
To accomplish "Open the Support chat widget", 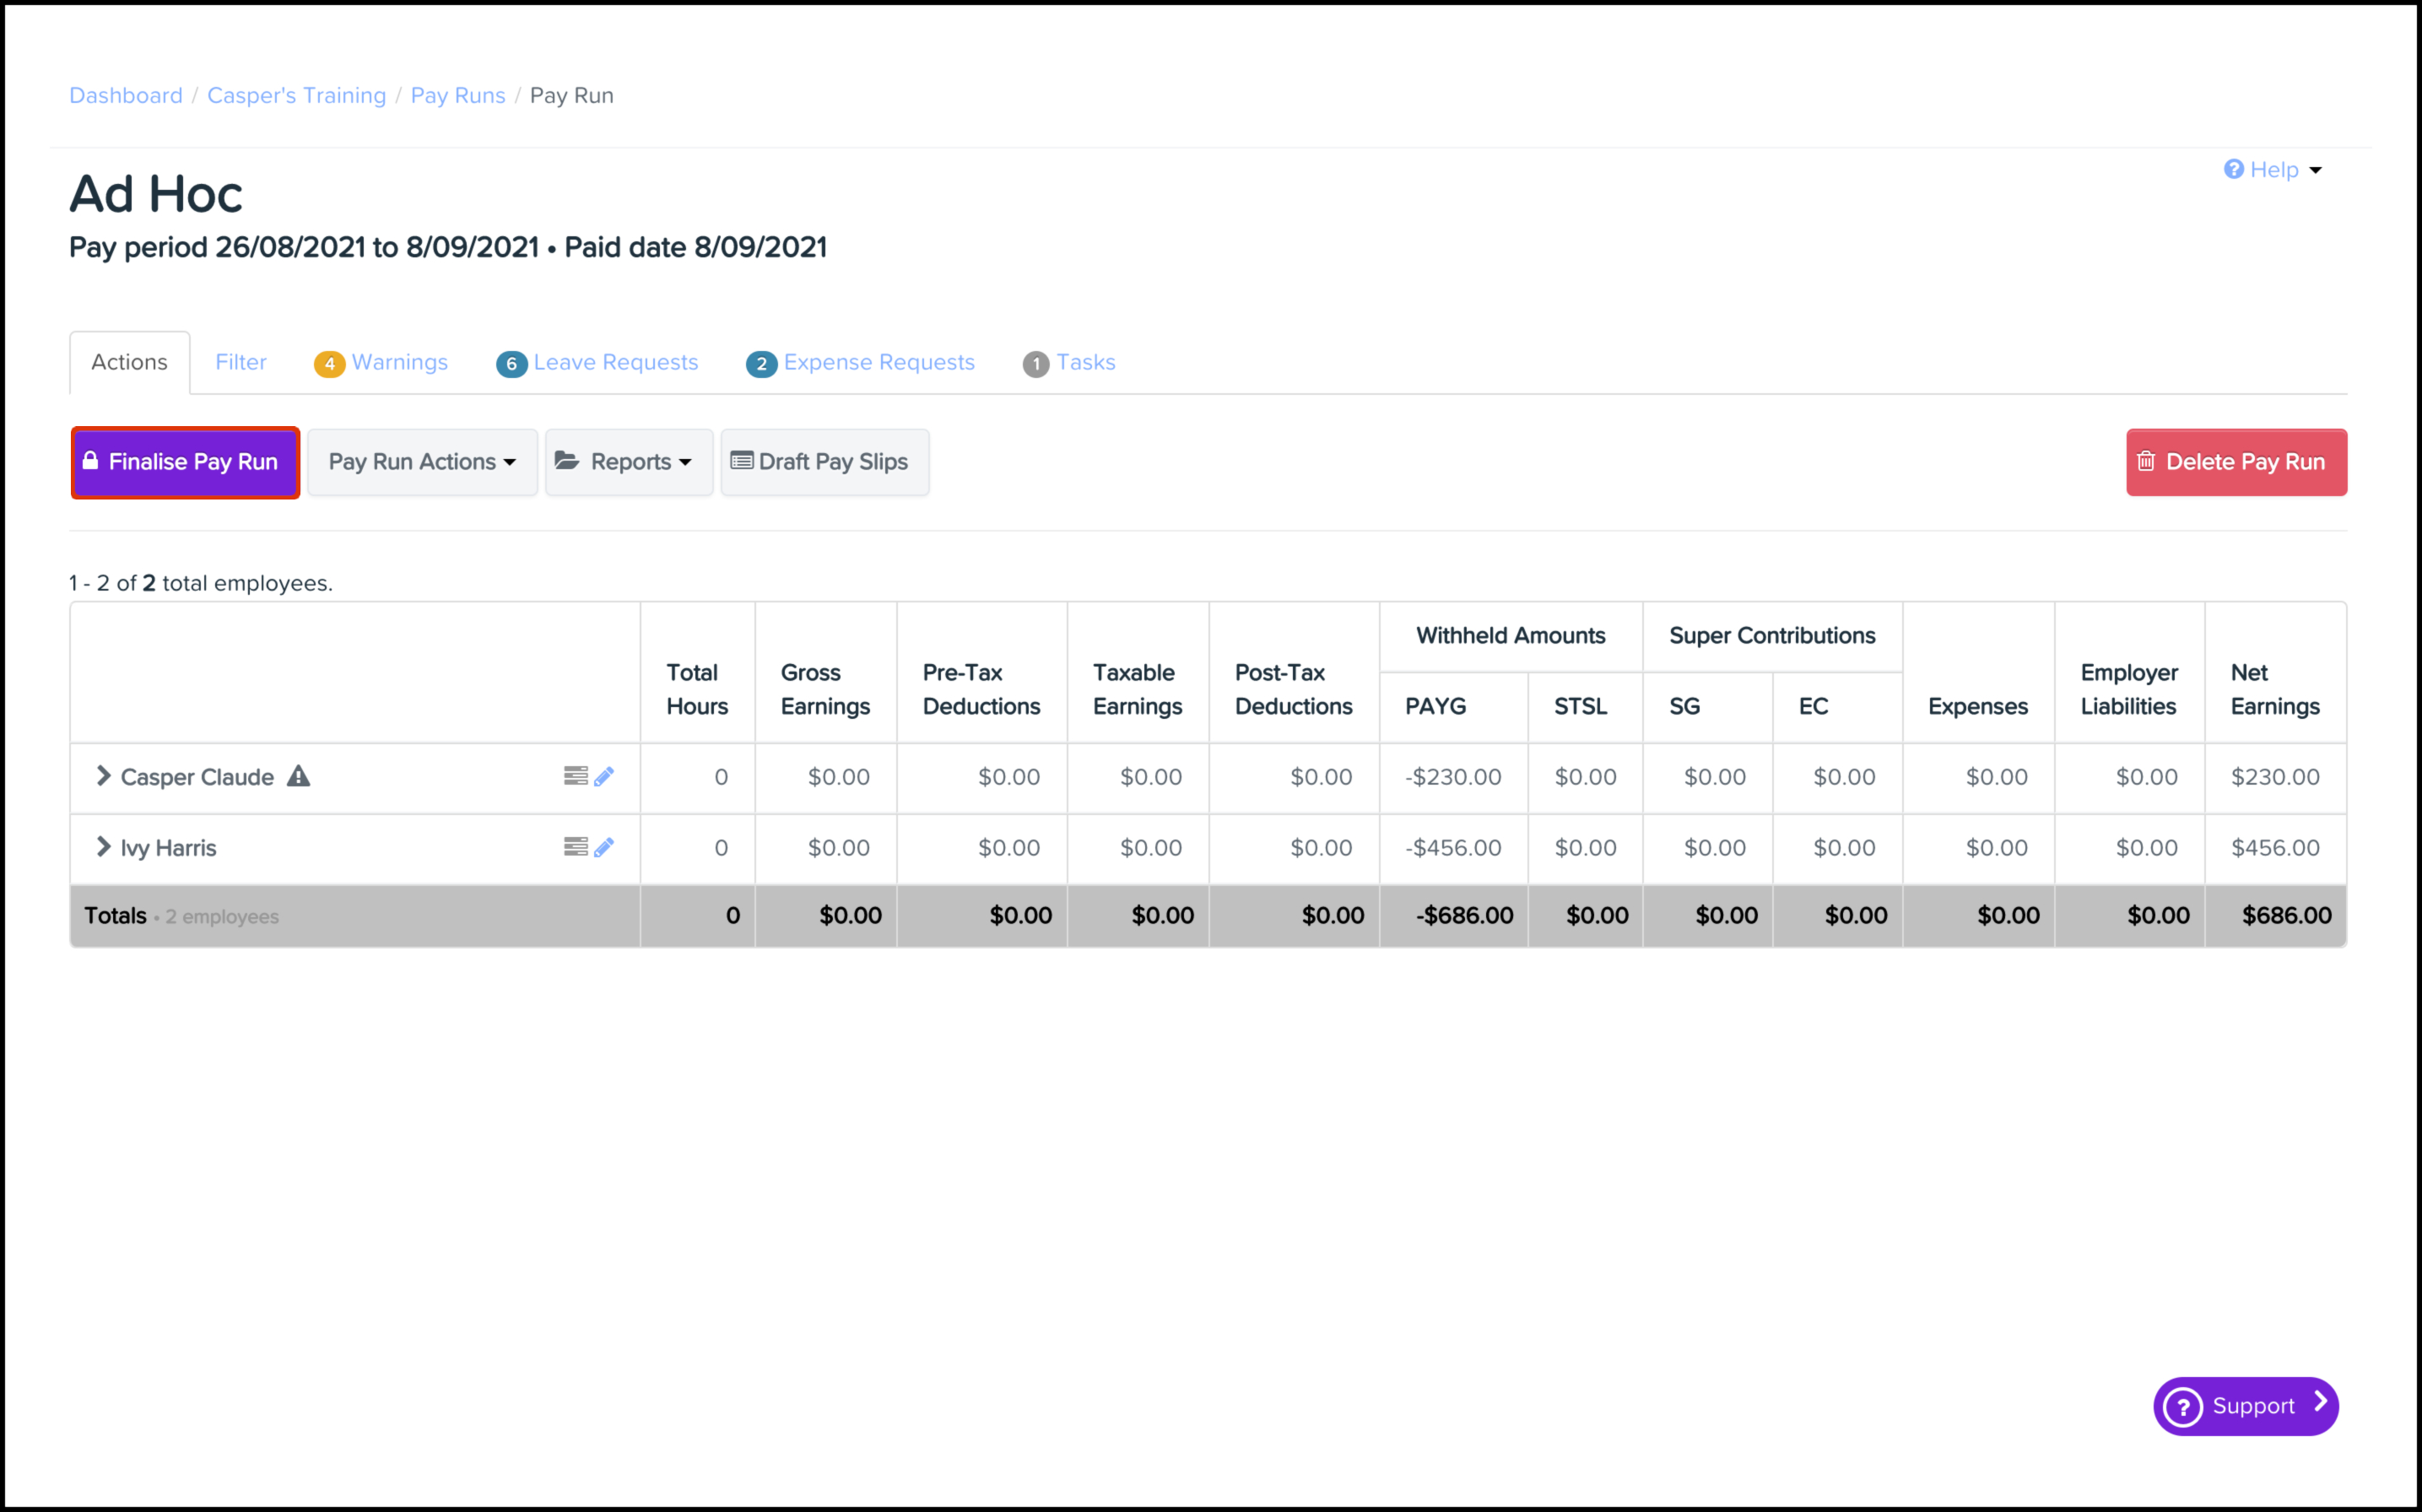I will pyautogui.click(x=2245, y=1406).
